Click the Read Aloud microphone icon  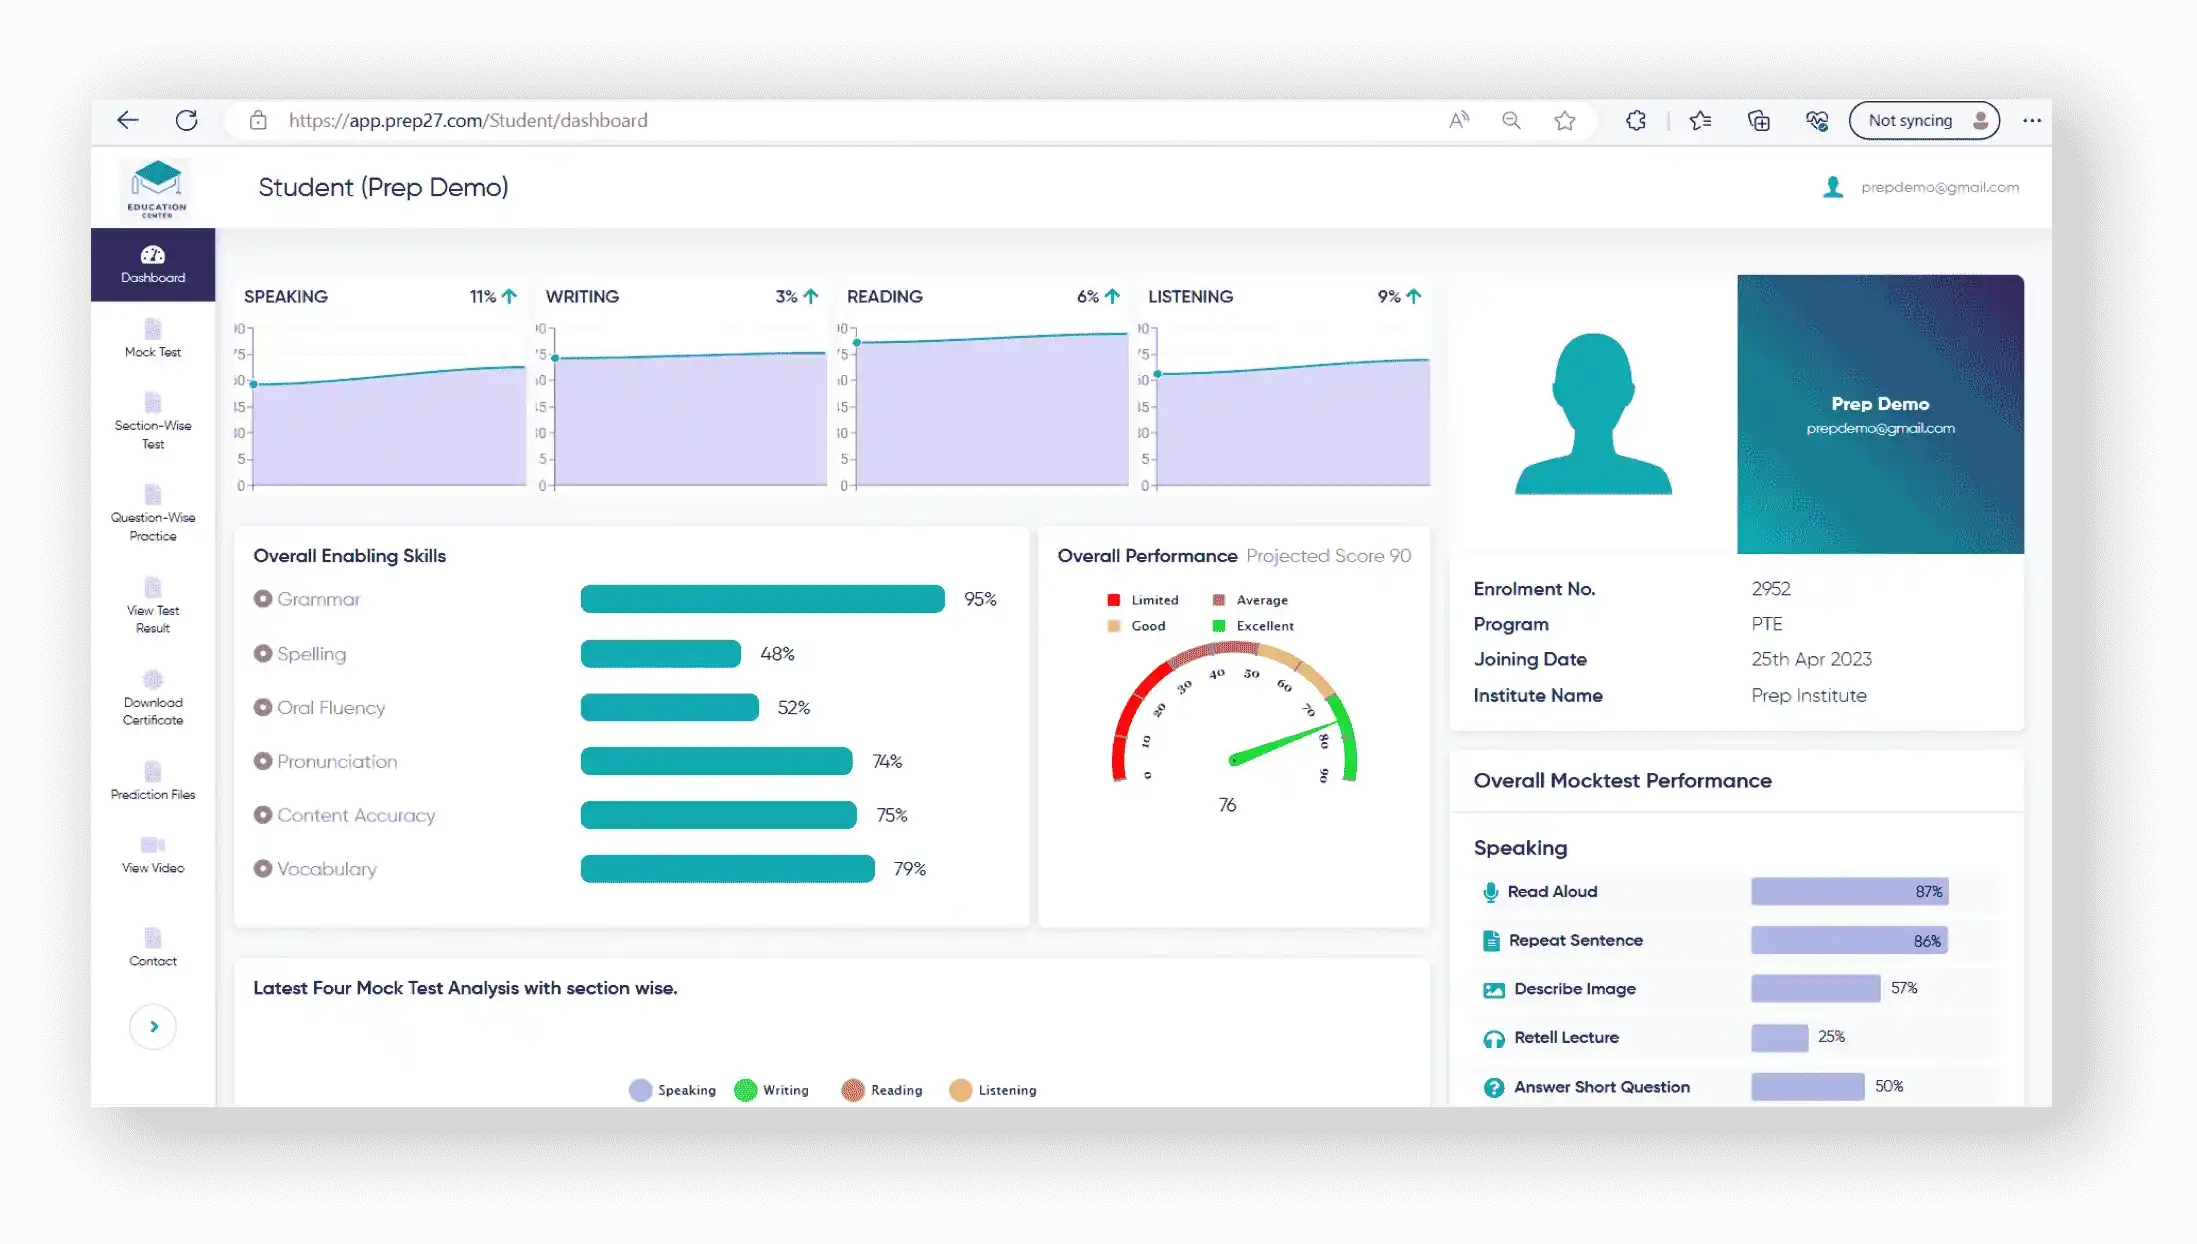click(x=1490, y=892)
